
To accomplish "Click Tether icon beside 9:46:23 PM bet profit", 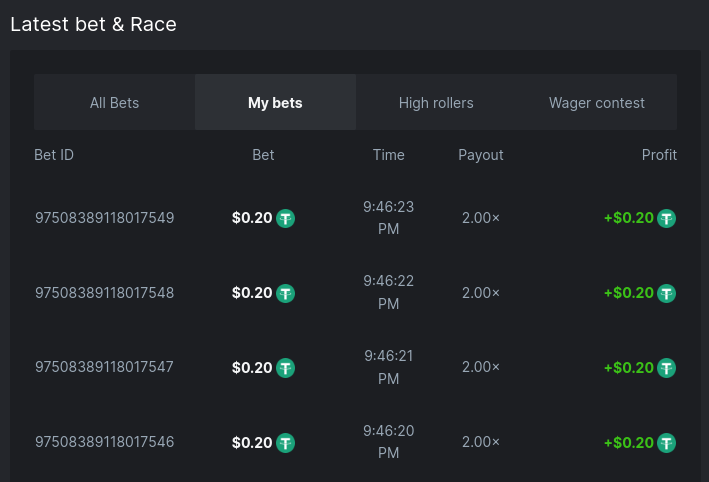I will pos(667,218).
